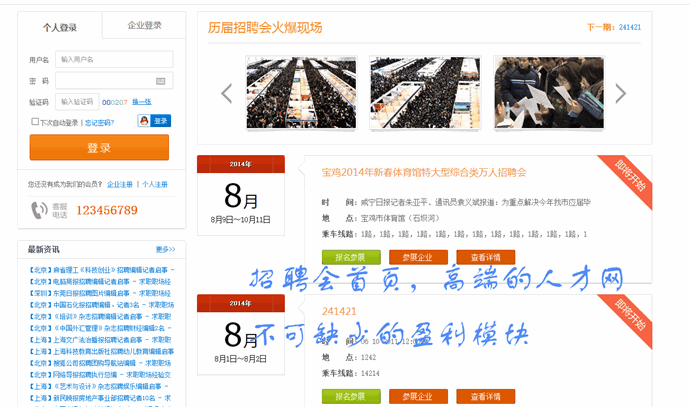
Task: Enable the 下次自动登录 checkbox
Action: tap(35, 122)
